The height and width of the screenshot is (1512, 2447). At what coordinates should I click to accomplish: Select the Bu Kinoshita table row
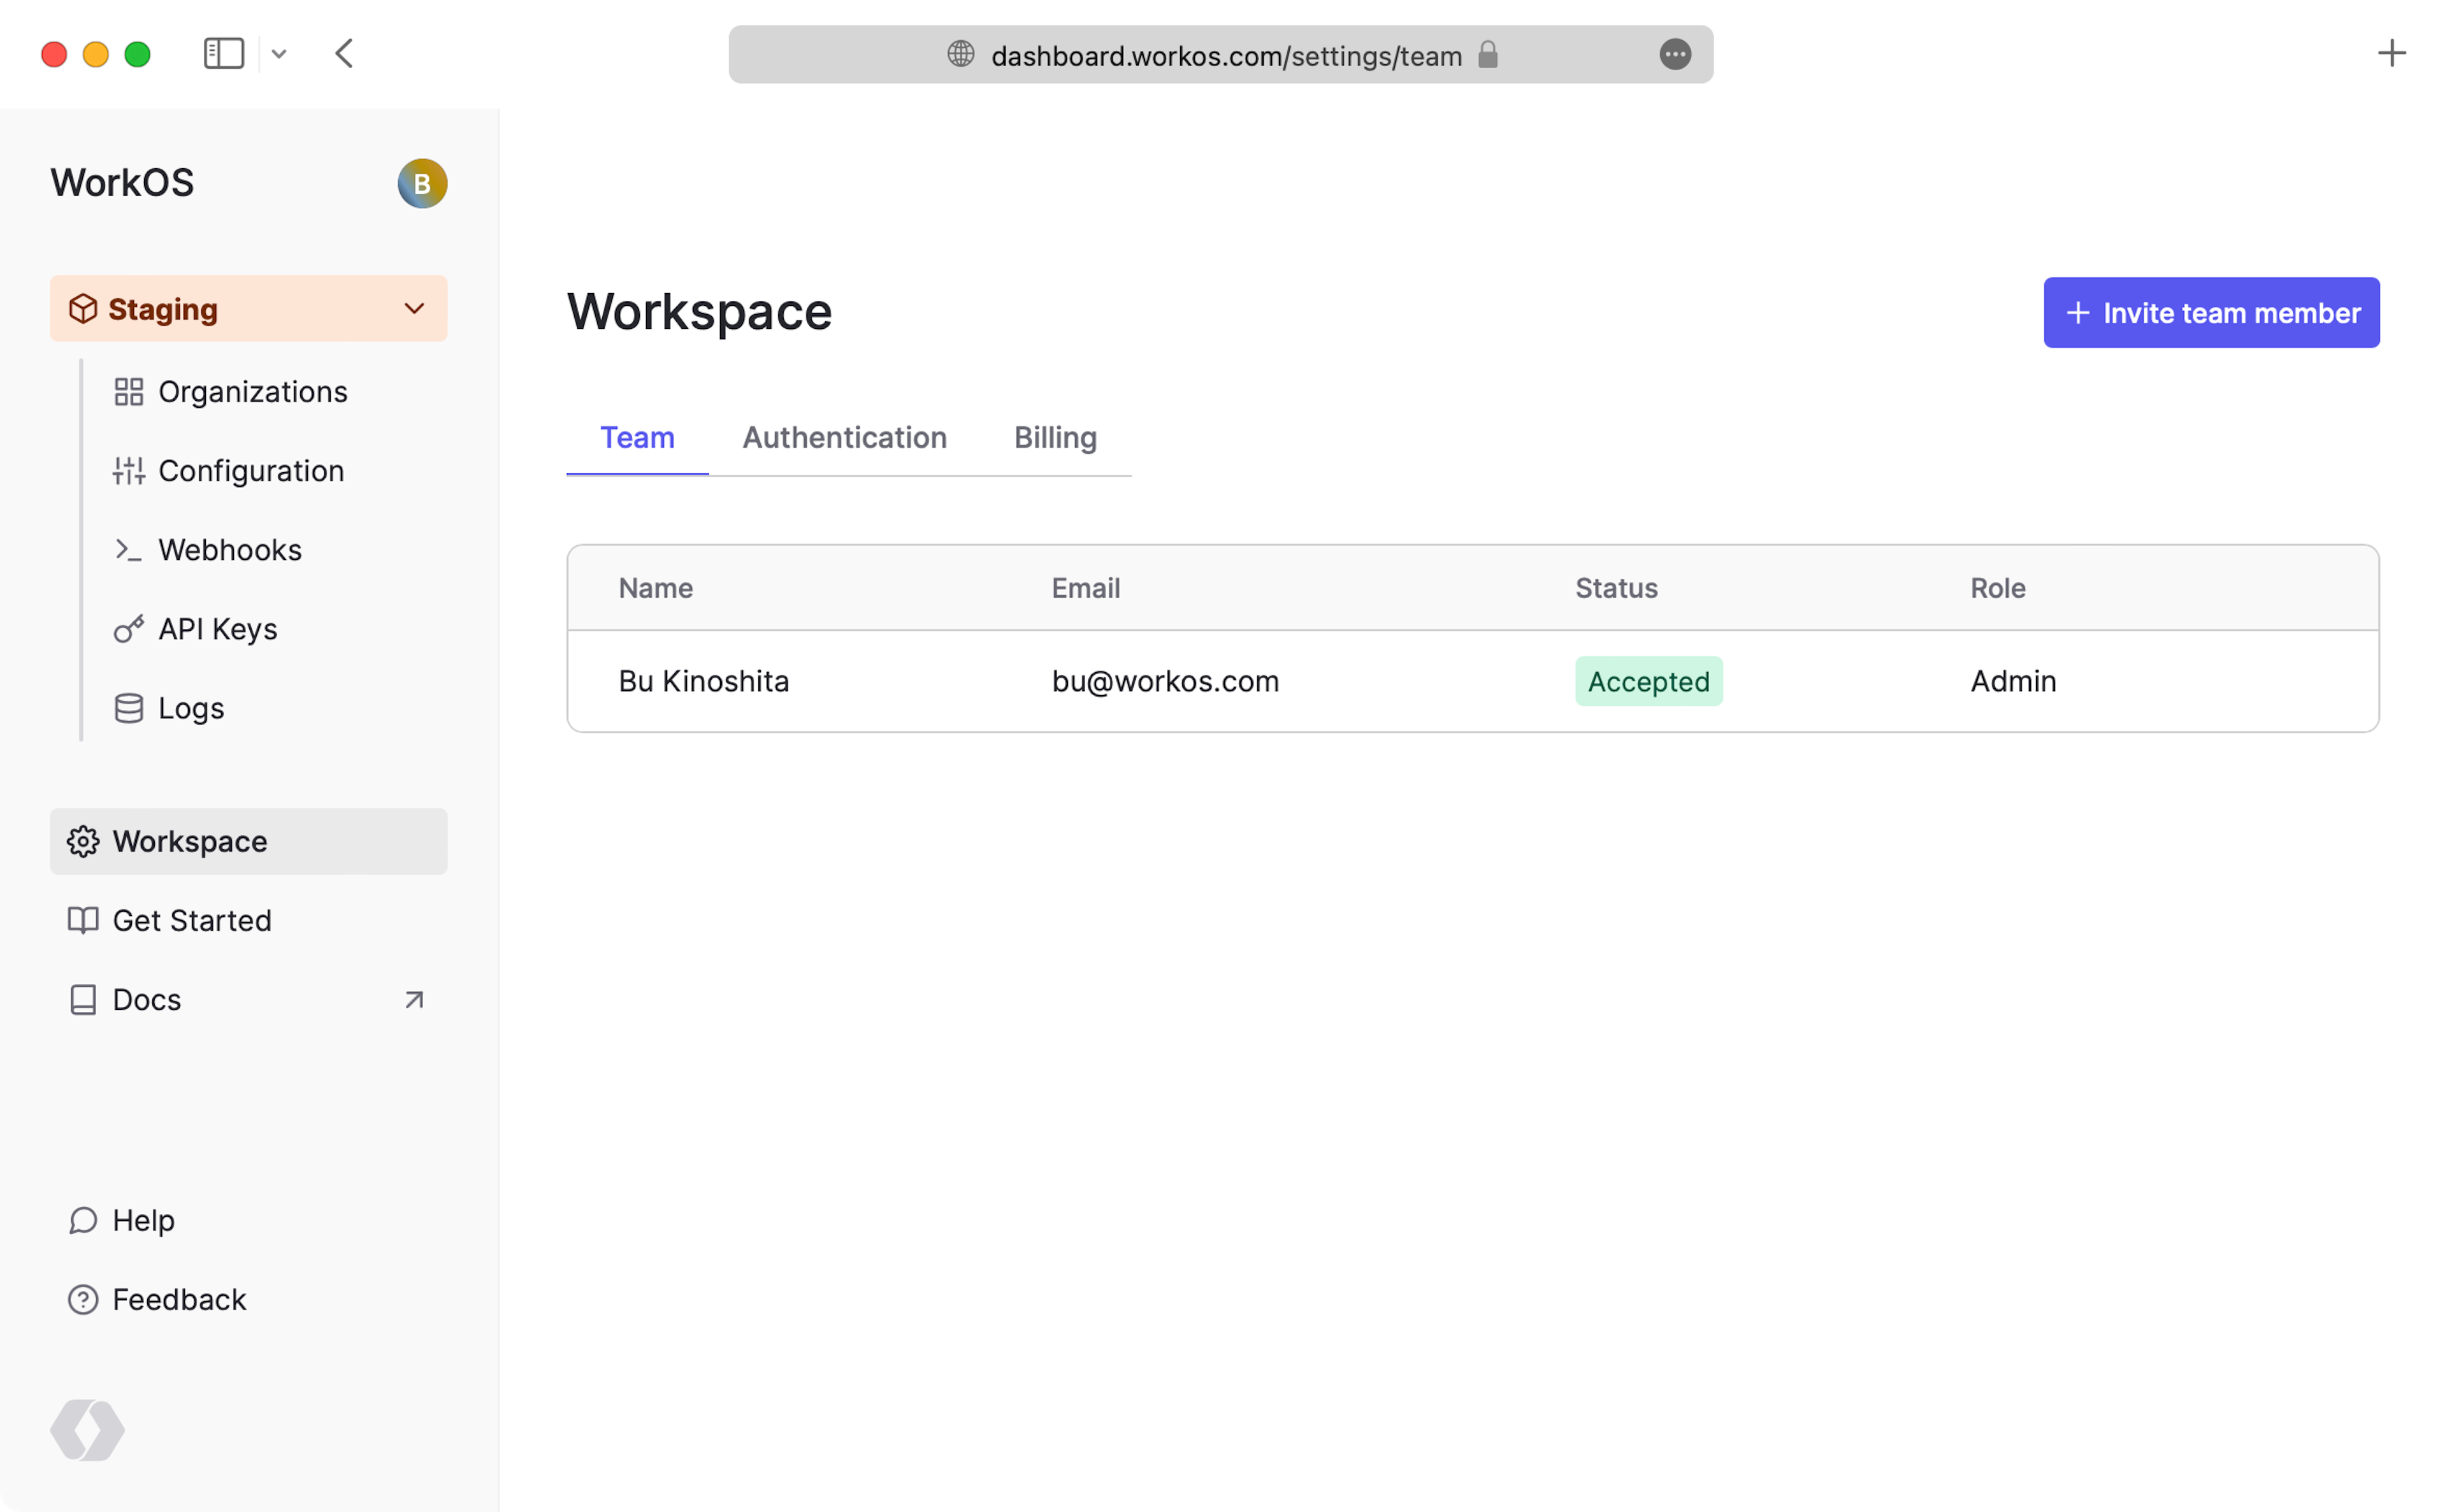[1472, 682]
